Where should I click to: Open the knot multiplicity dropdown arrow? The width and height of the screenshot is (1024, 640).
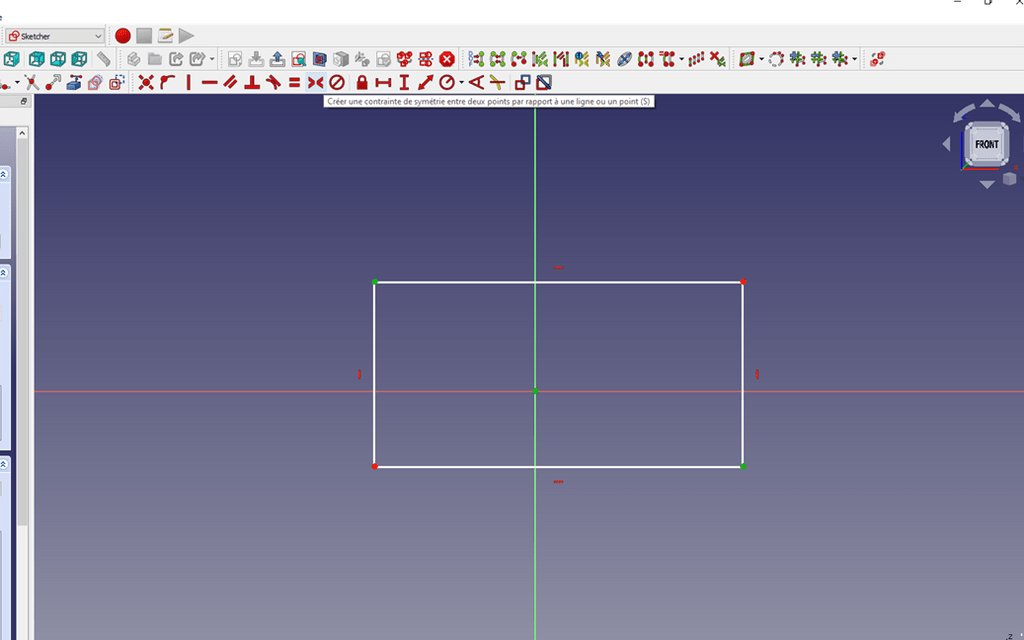click(x=854, y=59)
